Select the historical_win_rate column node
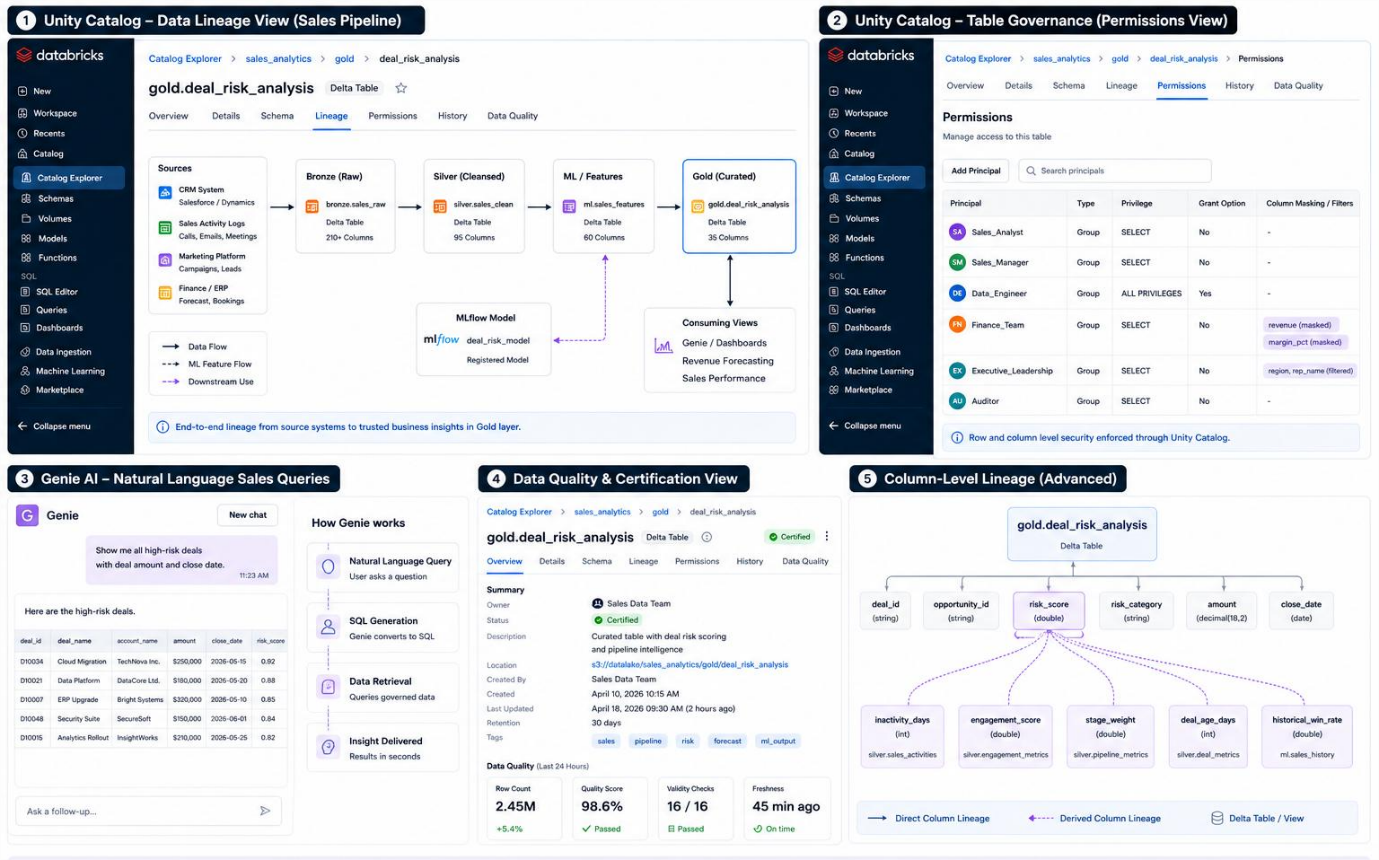The image size is (1379, 860). coord(1306,736)
